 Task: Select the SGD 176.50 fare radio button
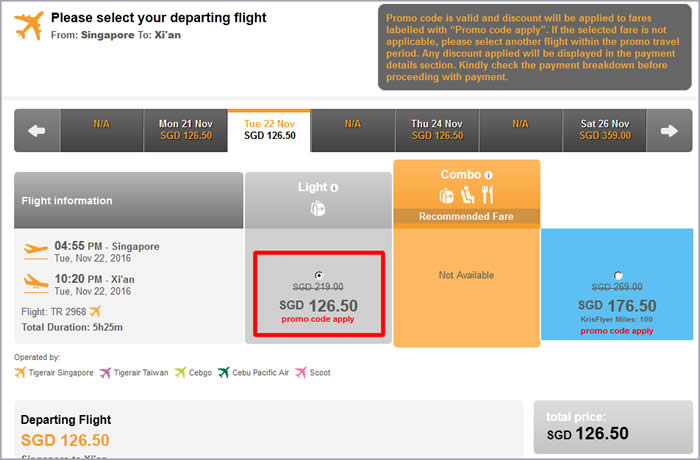618,275
